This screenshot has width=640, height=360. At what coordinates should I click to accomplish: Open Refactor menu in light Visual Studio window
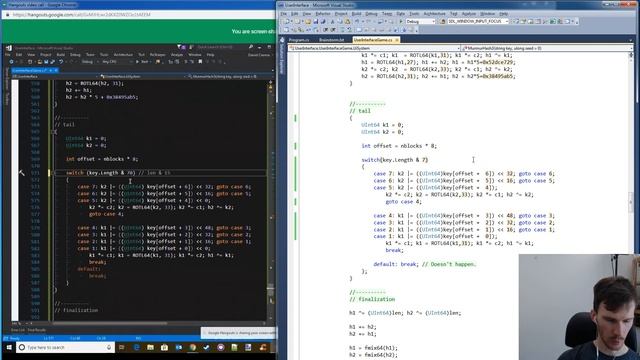(322, 14)
